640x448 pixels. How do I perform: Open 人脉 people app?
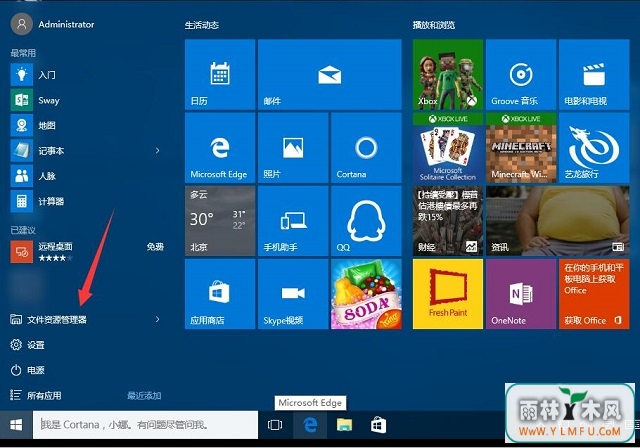tap(87, 176)
